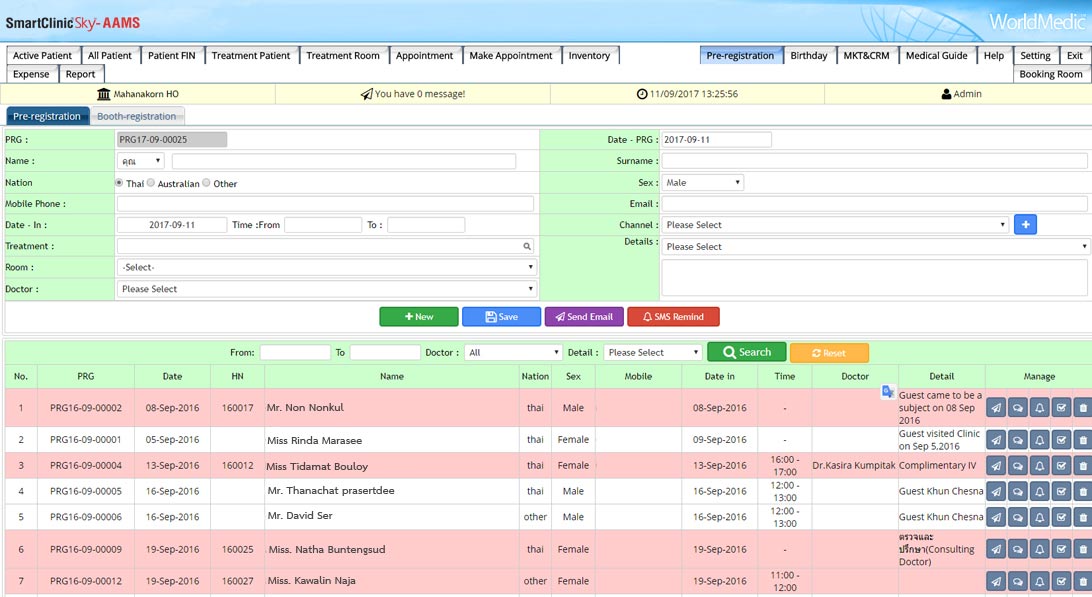Image resolution: width=1092 pixels, height=597 pixels.
Task: Click the Mobile Phone input field
Action: point(325,204)
